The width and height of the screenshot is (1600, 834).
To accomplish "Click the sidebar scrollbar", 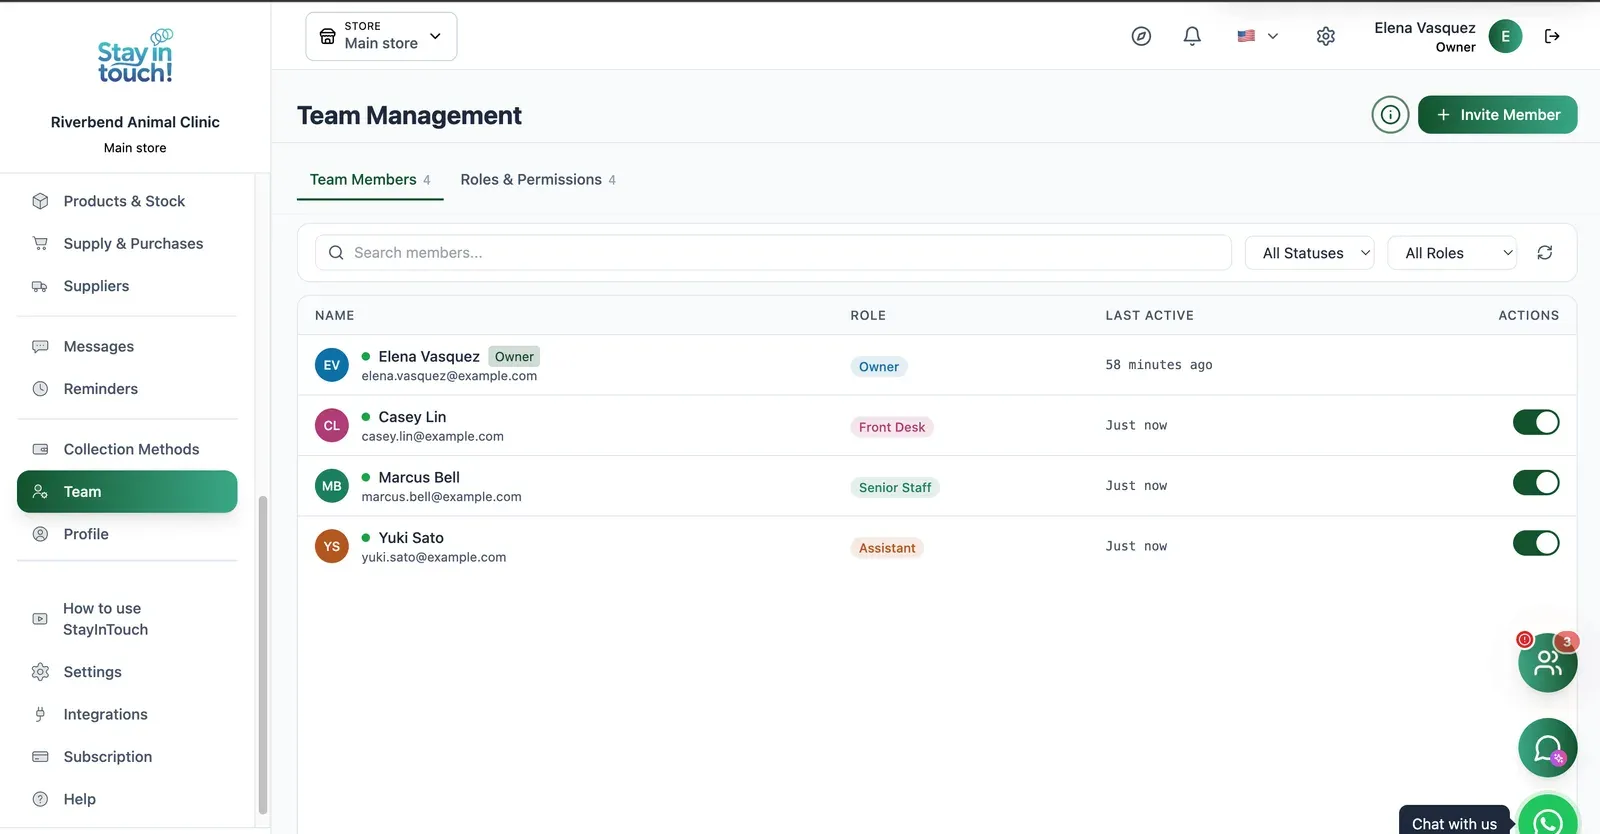I will pyautogui.click(x=263, y=655).
